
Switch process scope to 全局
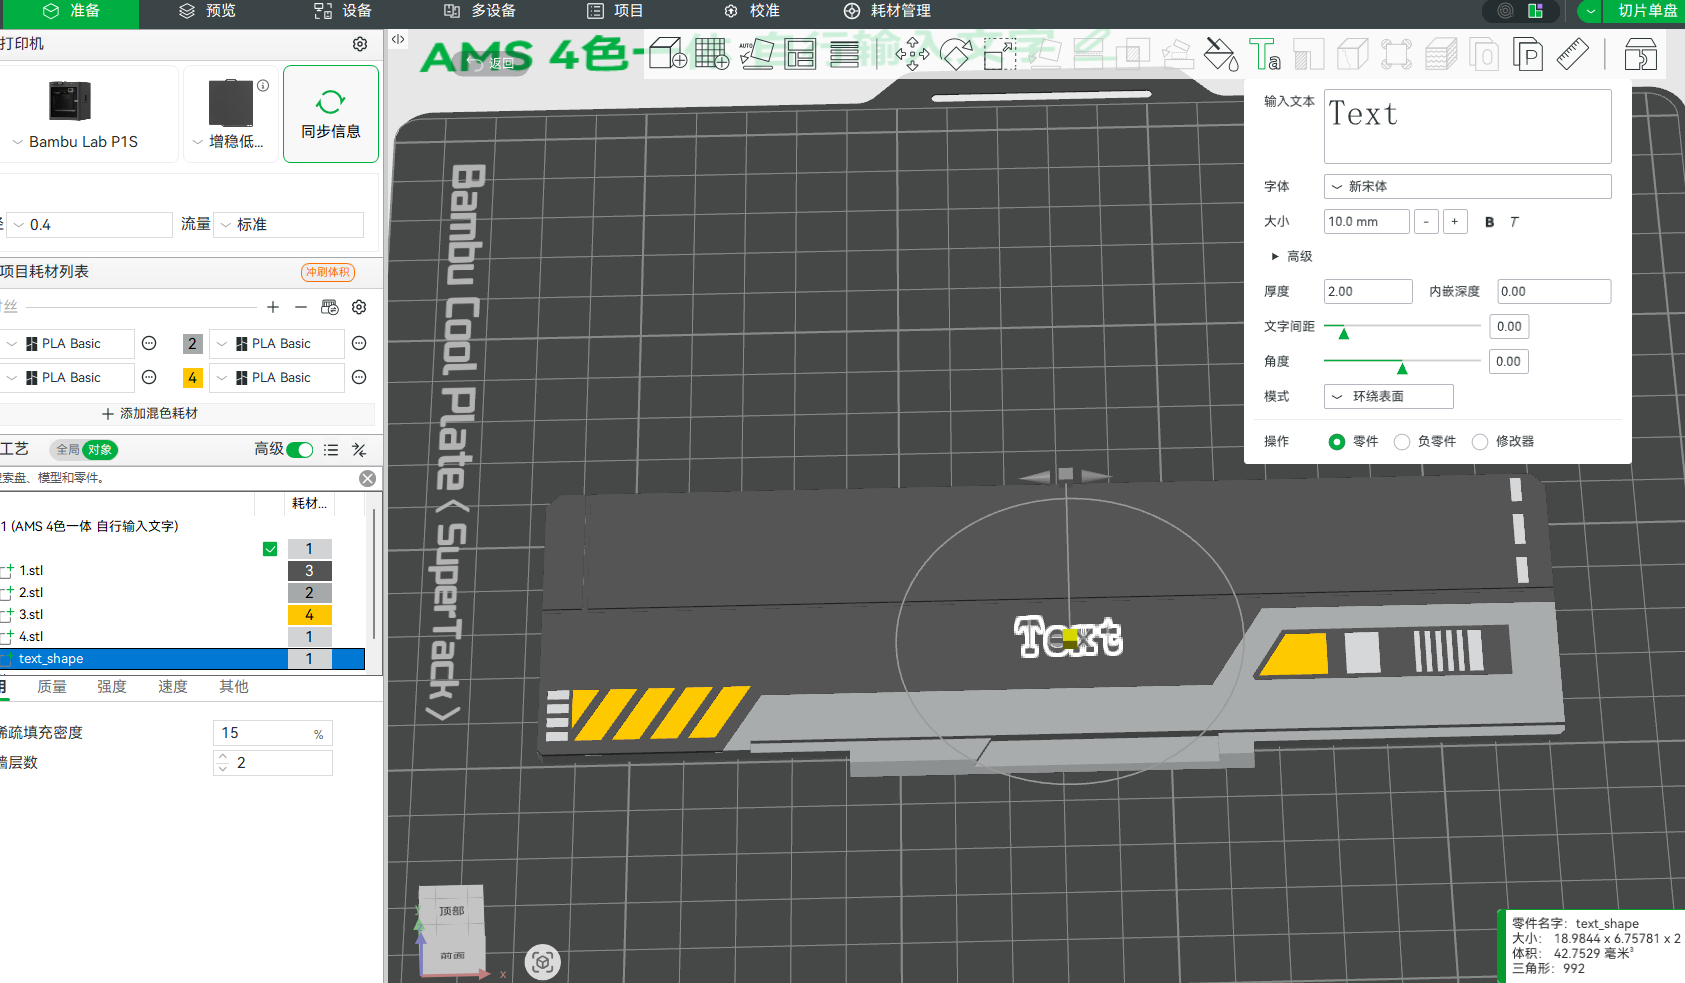tap(68, 450)
